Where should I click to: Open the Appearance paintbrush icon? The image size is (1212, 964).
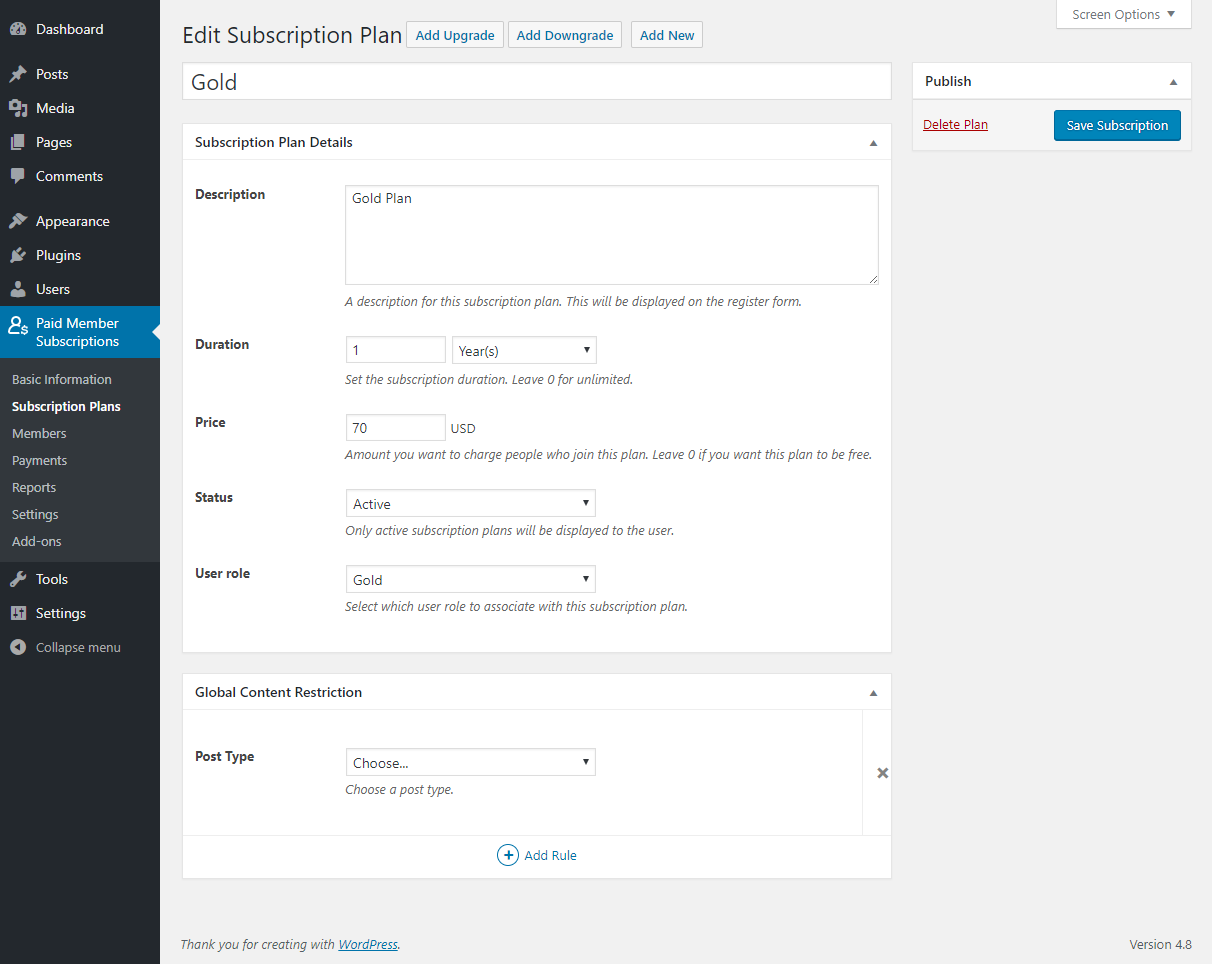[x=21, y=220]
